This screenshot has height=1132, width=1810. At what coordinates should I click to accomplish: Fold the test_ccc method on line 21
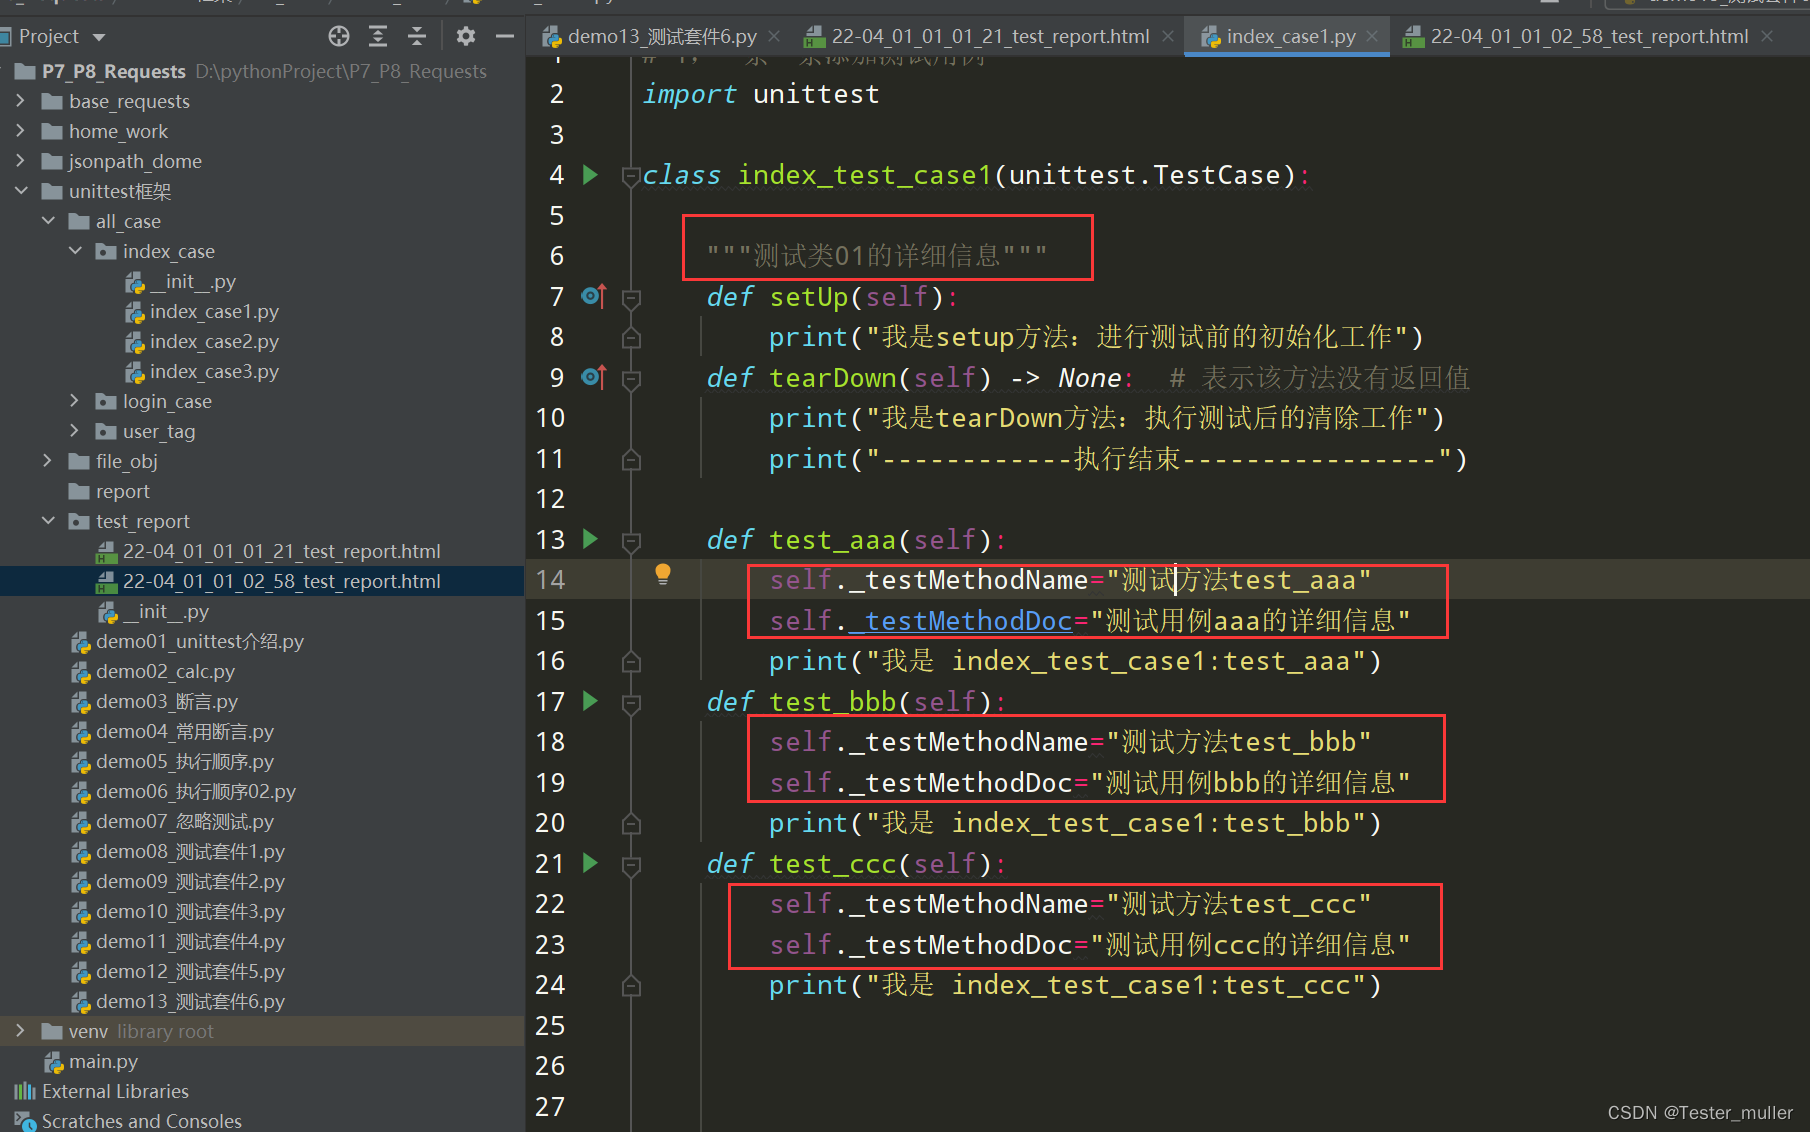pyautogui.click(x=631, y=866)
